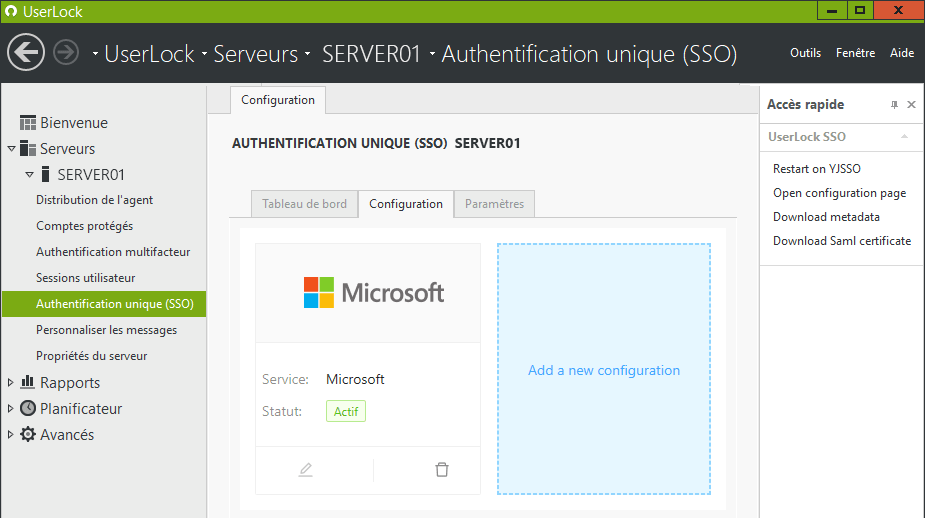
Task: Click the Planificateur clock icon
Action: pos(28,408)
